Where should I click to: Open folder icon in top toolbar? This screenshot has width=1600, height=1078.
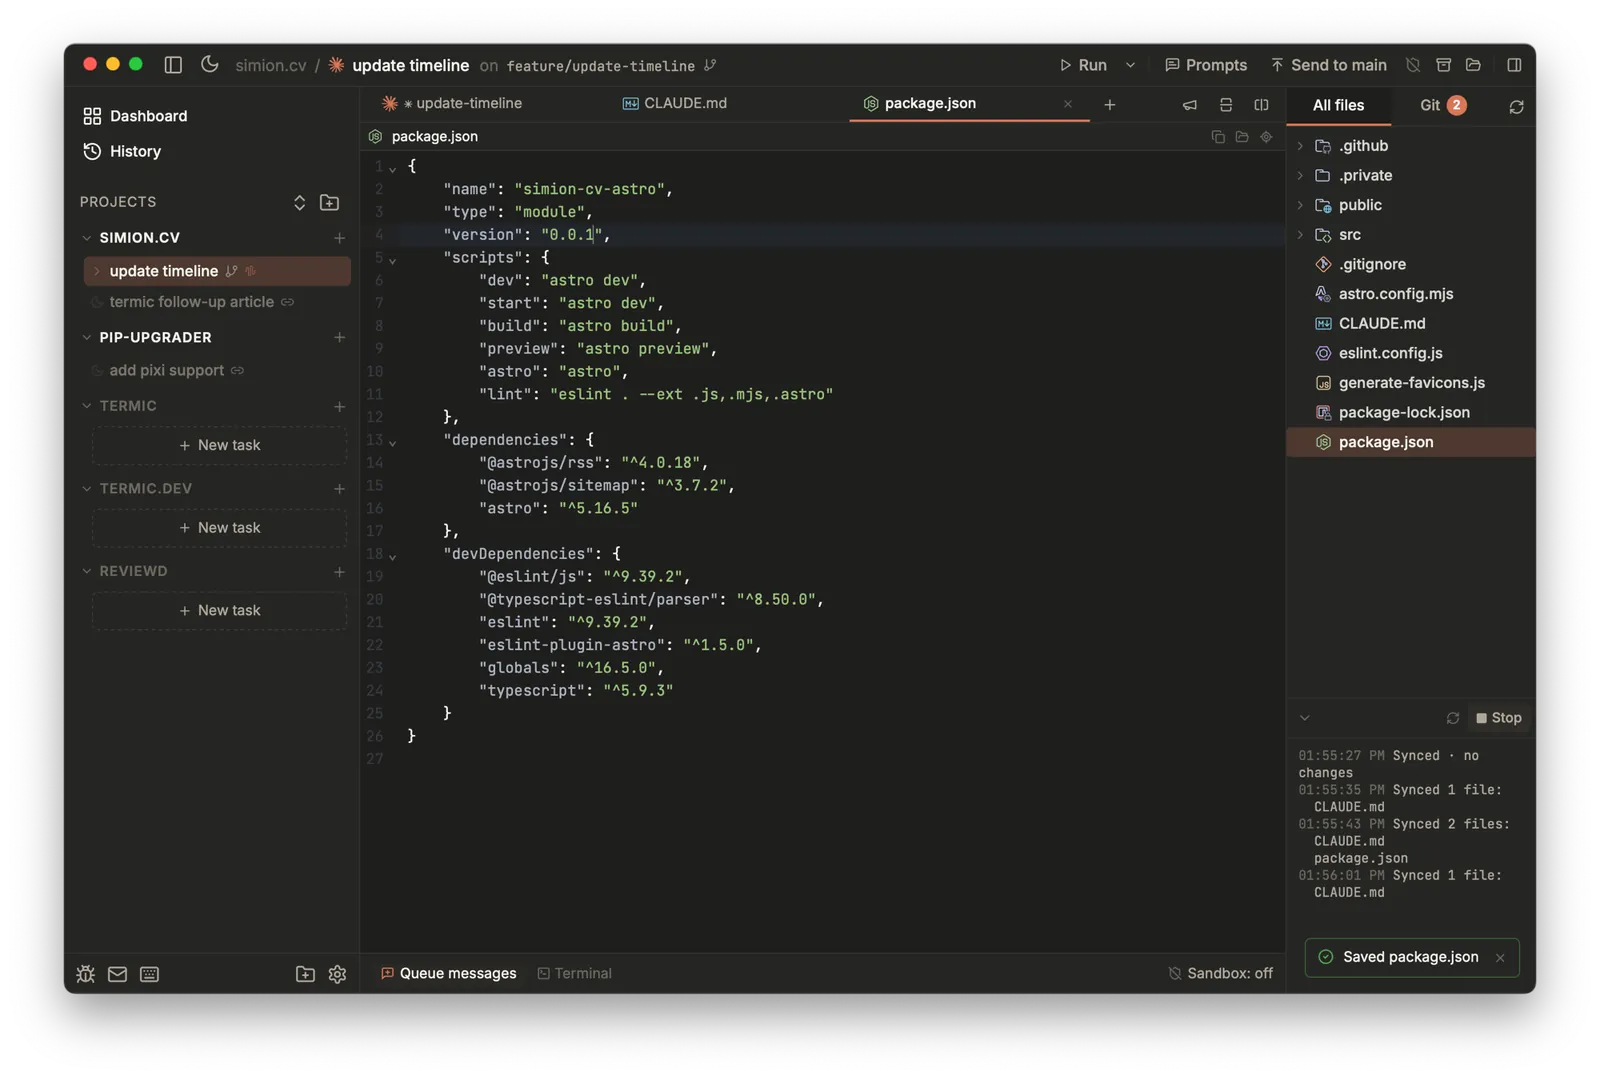pyautogui.click(x=1473, y=65)
